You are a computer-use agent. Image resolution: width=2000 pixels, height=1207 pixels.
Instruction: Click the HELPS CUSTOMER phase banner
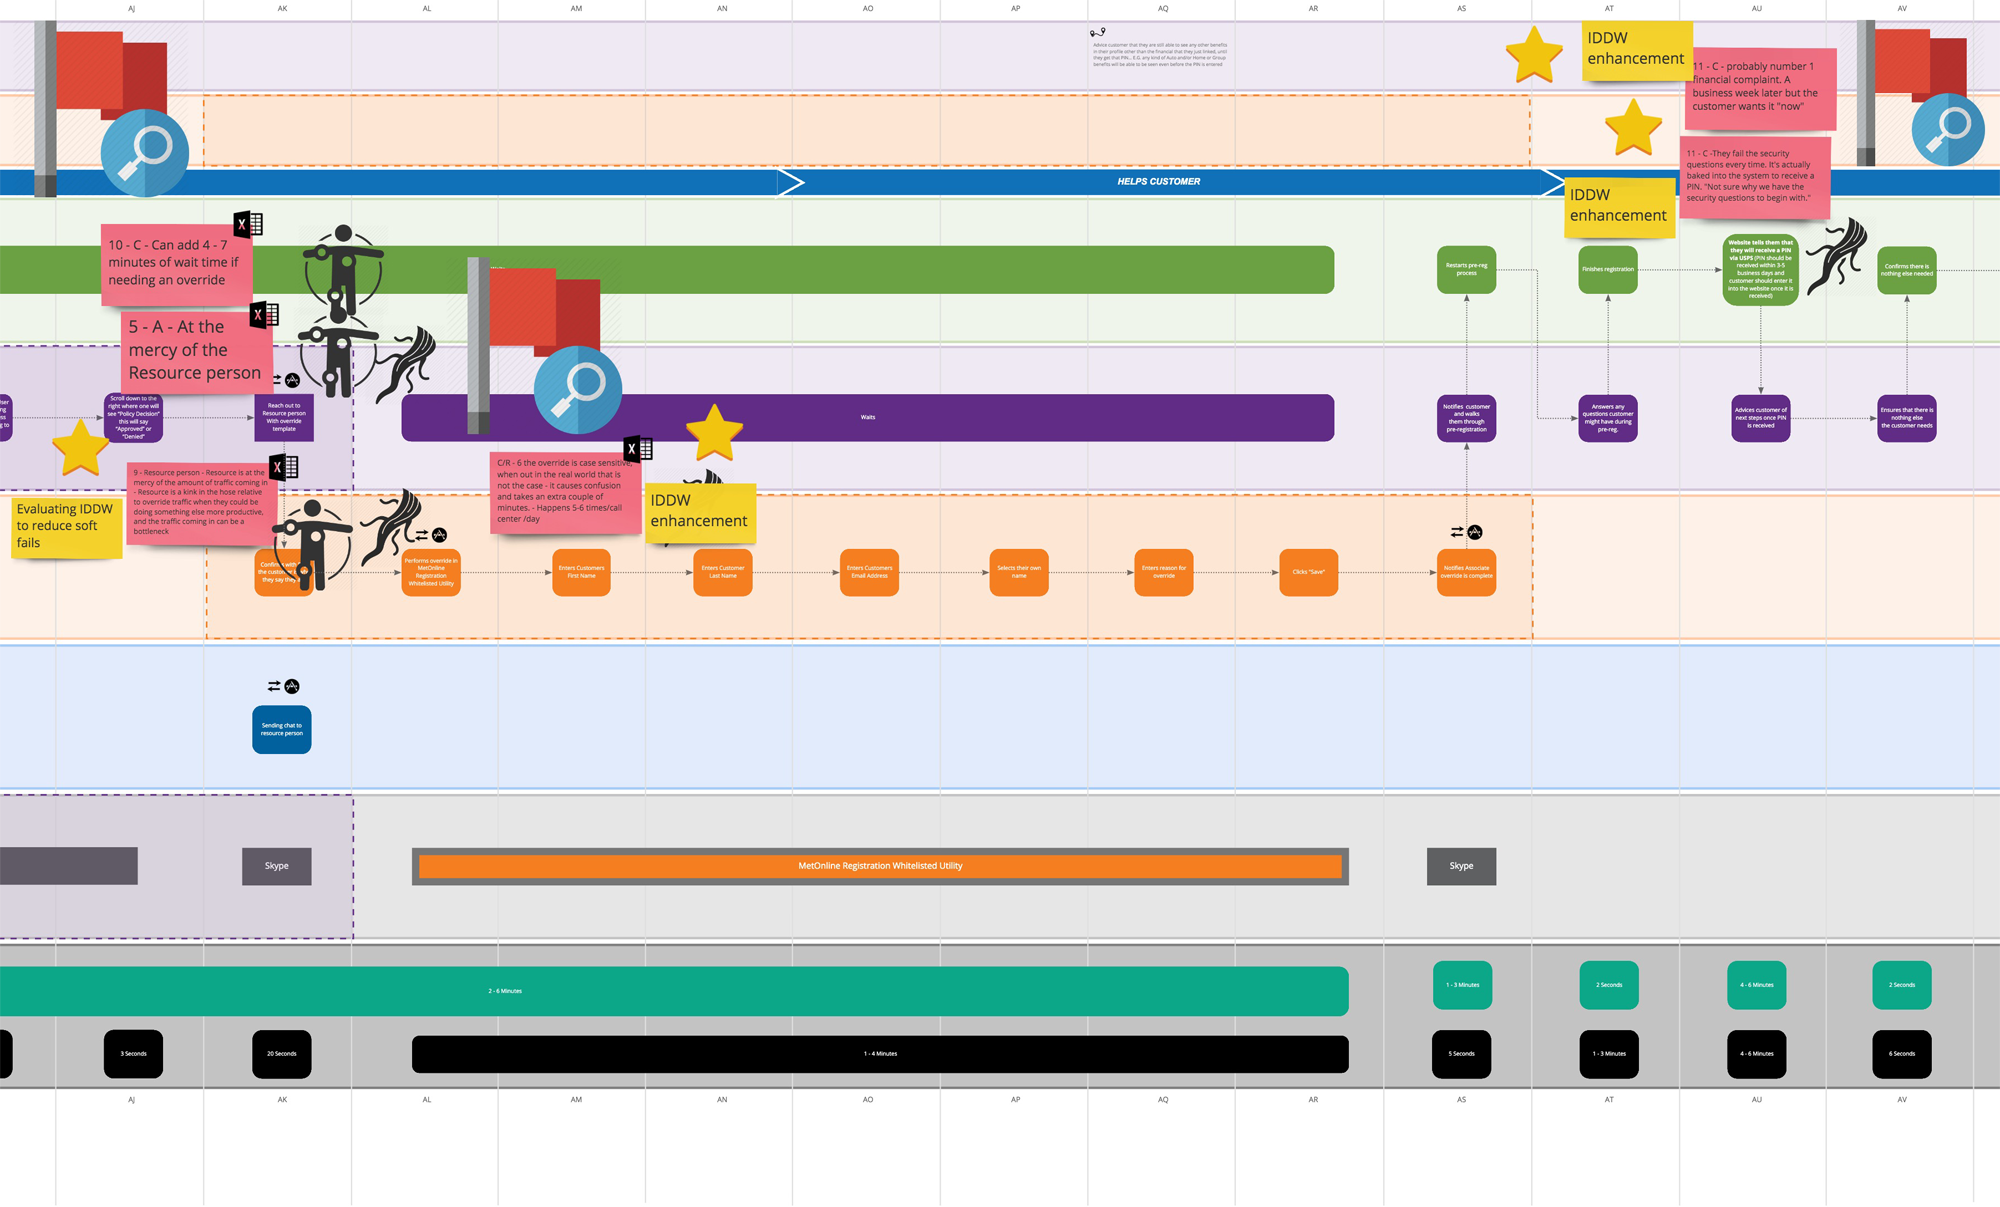coord(1158,182)
